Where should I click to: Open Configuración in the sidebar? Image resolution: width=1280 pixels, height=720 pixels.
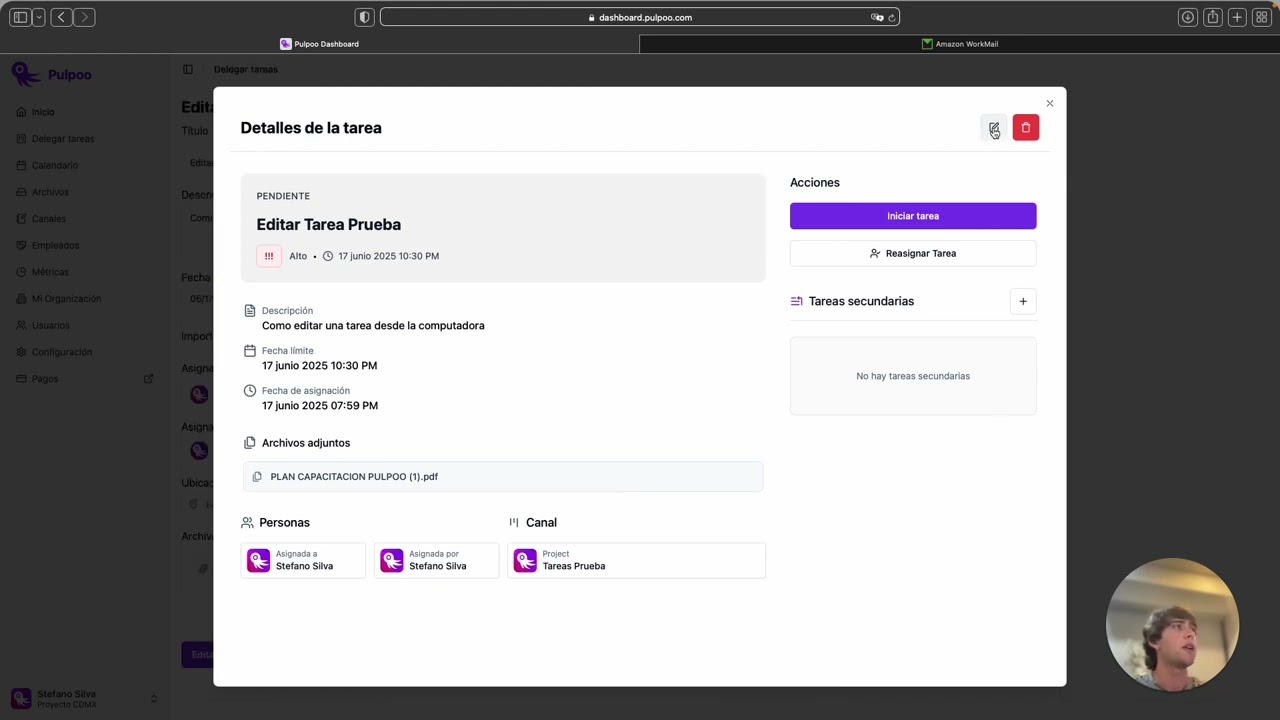(61, 352)
